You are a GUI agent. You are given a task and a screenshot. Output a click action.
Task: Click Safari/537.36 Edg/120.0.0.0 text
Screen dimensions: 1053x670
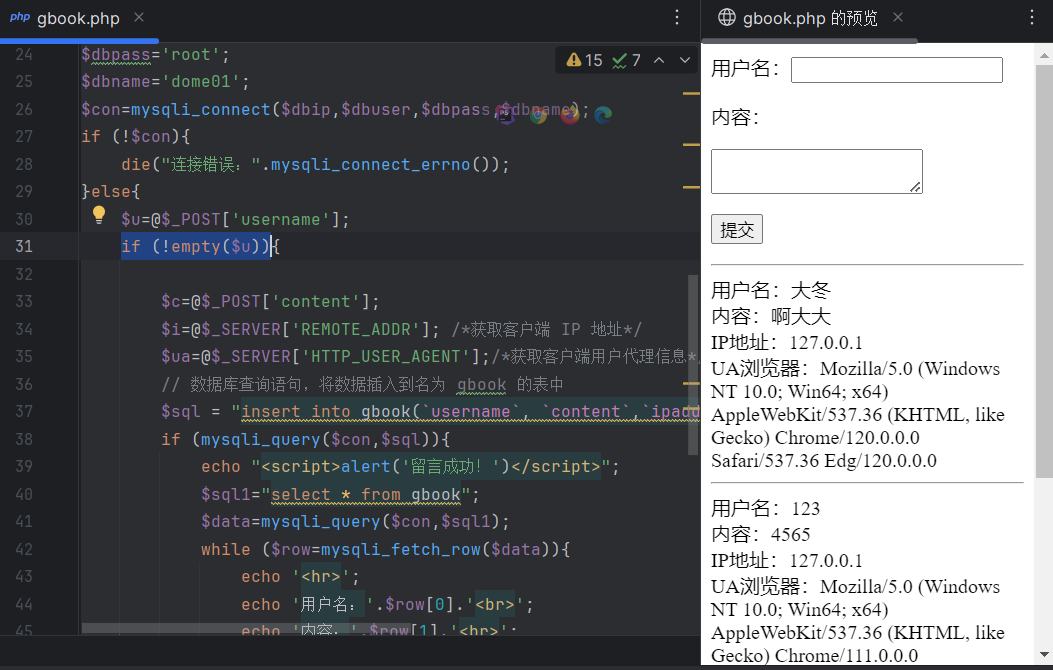pyautogui.click(x=824, y=461)
